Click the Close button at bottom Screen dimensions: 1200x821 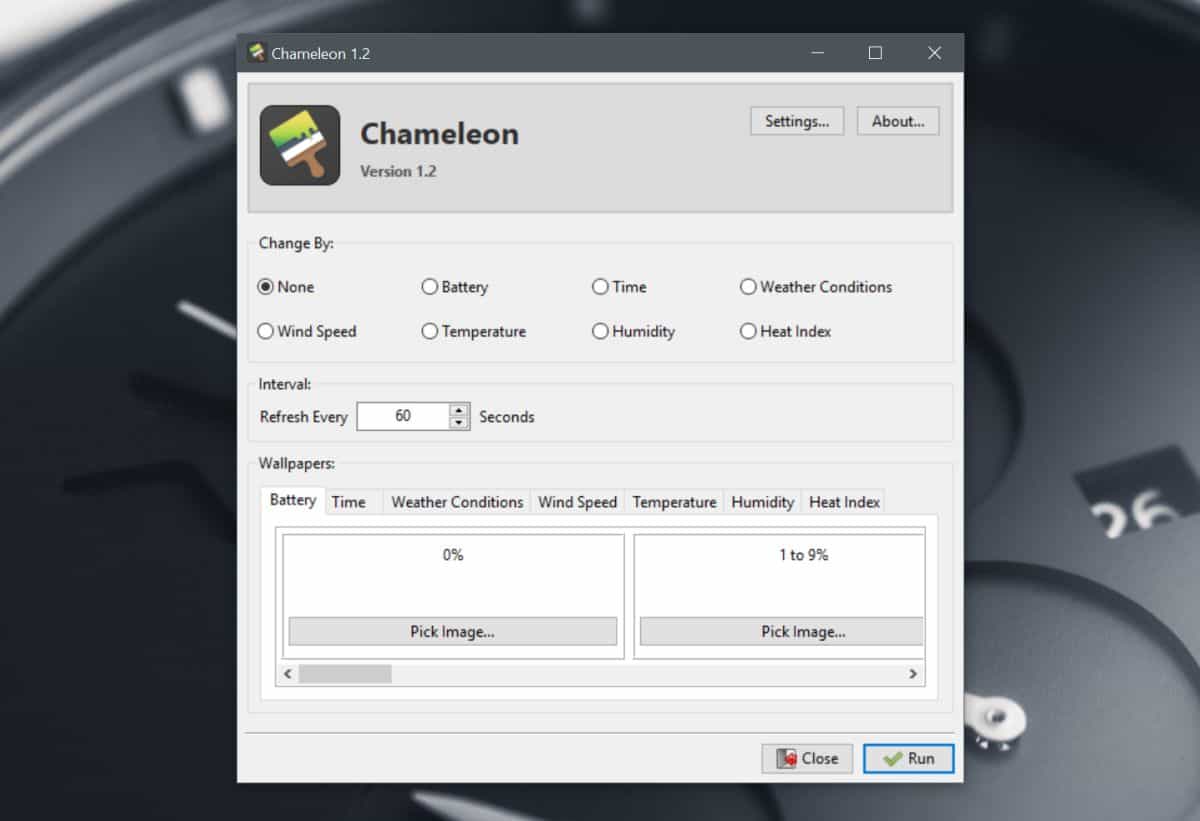coord(807,758)
